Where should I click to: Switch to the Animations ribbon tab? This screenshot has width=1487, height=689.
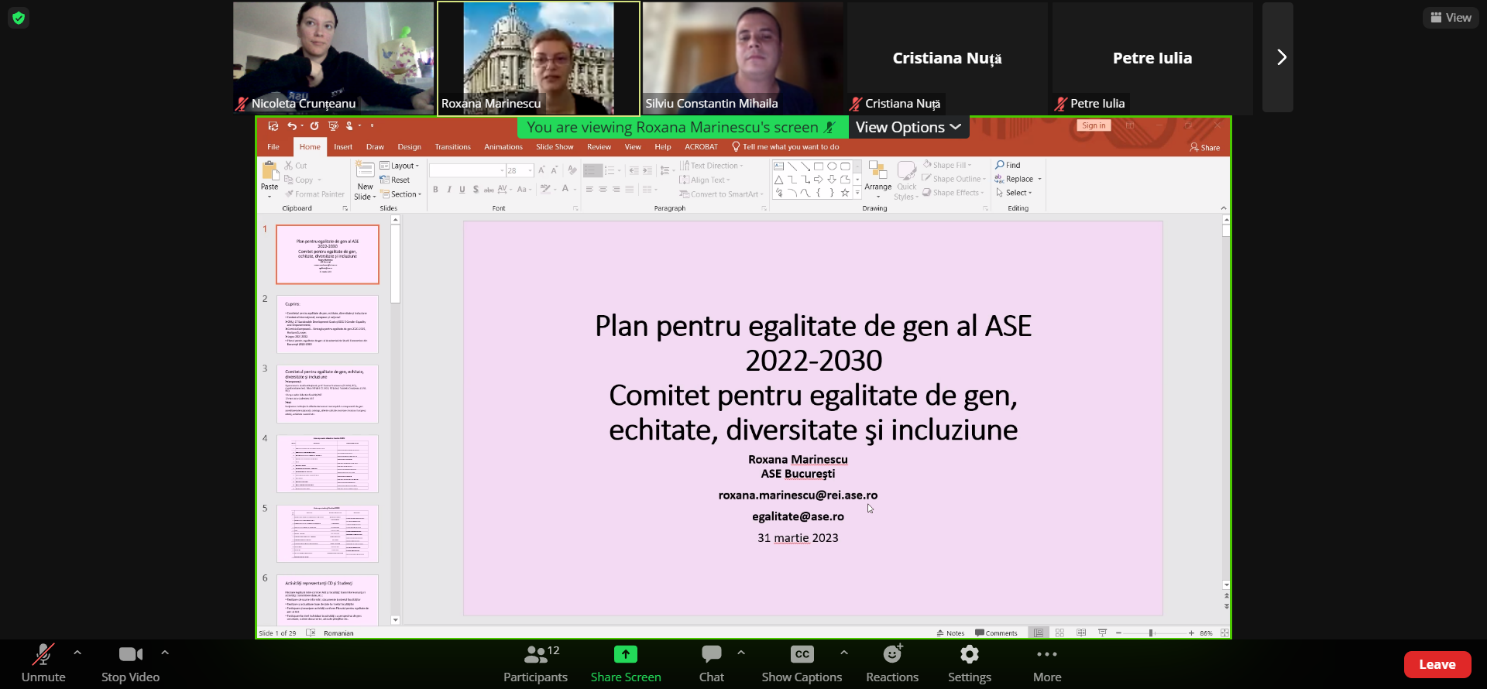click(x=503, y=147)
